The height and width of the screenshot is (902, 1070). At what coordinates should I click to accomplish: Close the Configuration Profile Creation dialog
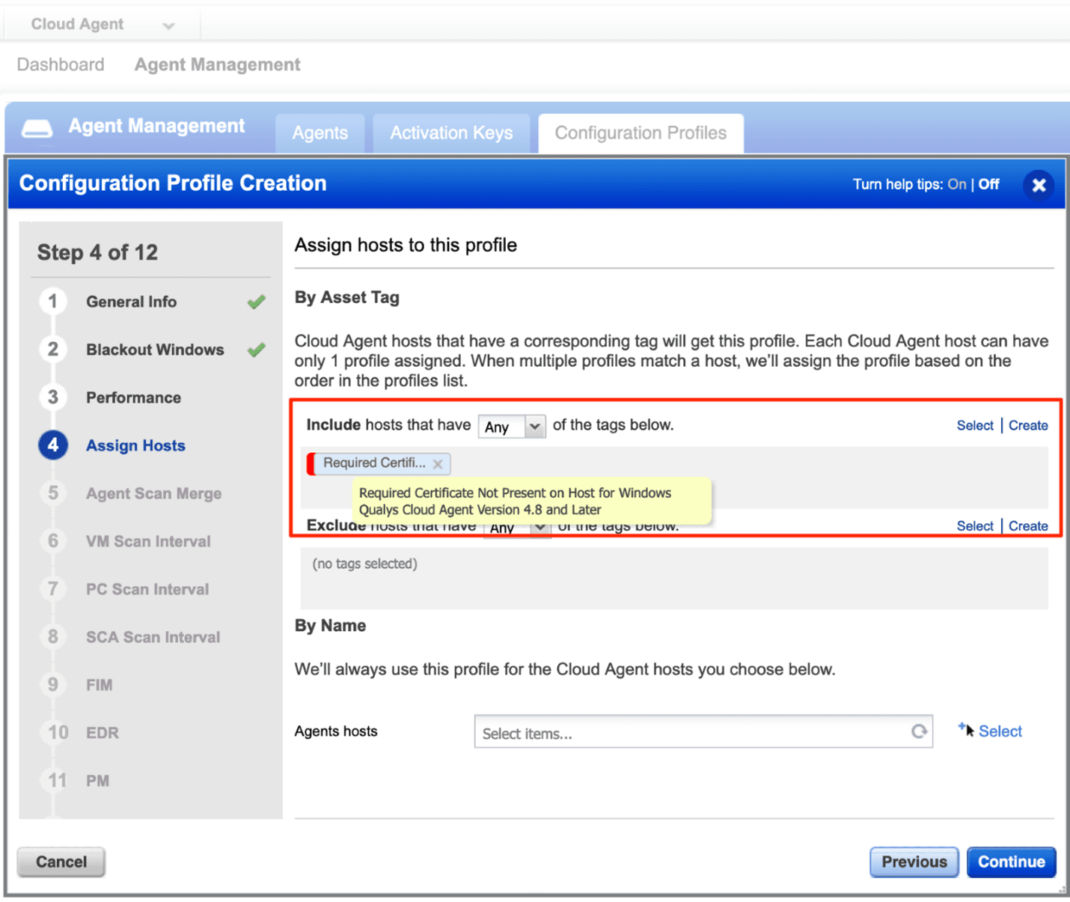pyautogui.click(x=1038, y=185)
